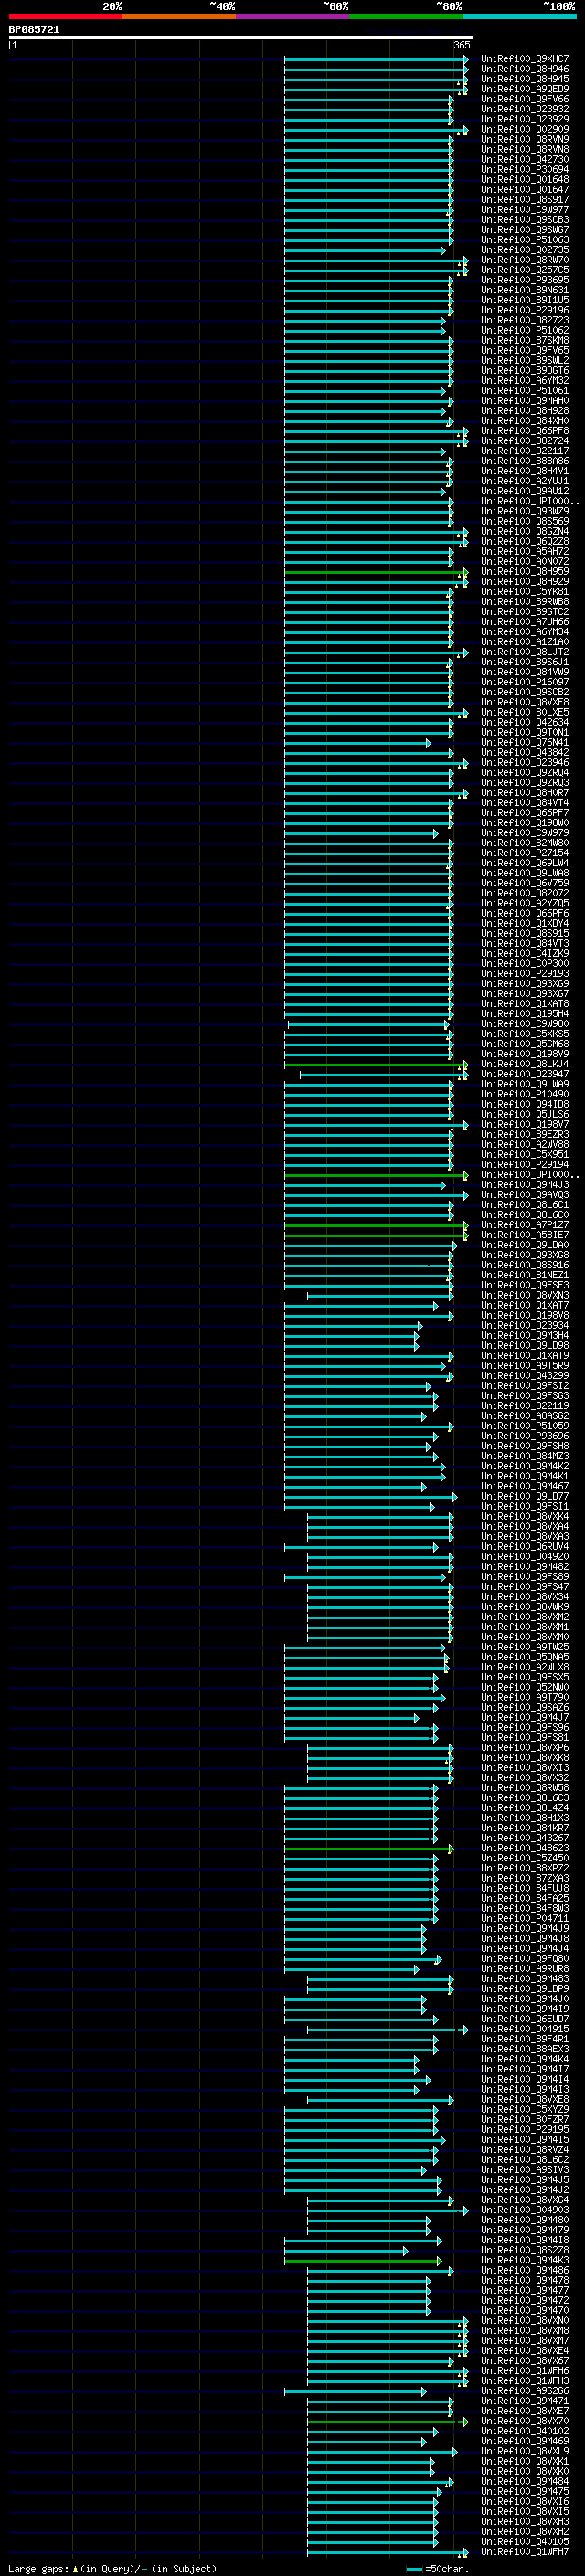The height and width of the screenshot is (2576, 585).
Task: Select the query name BP085721
Action: click(34, 30)
